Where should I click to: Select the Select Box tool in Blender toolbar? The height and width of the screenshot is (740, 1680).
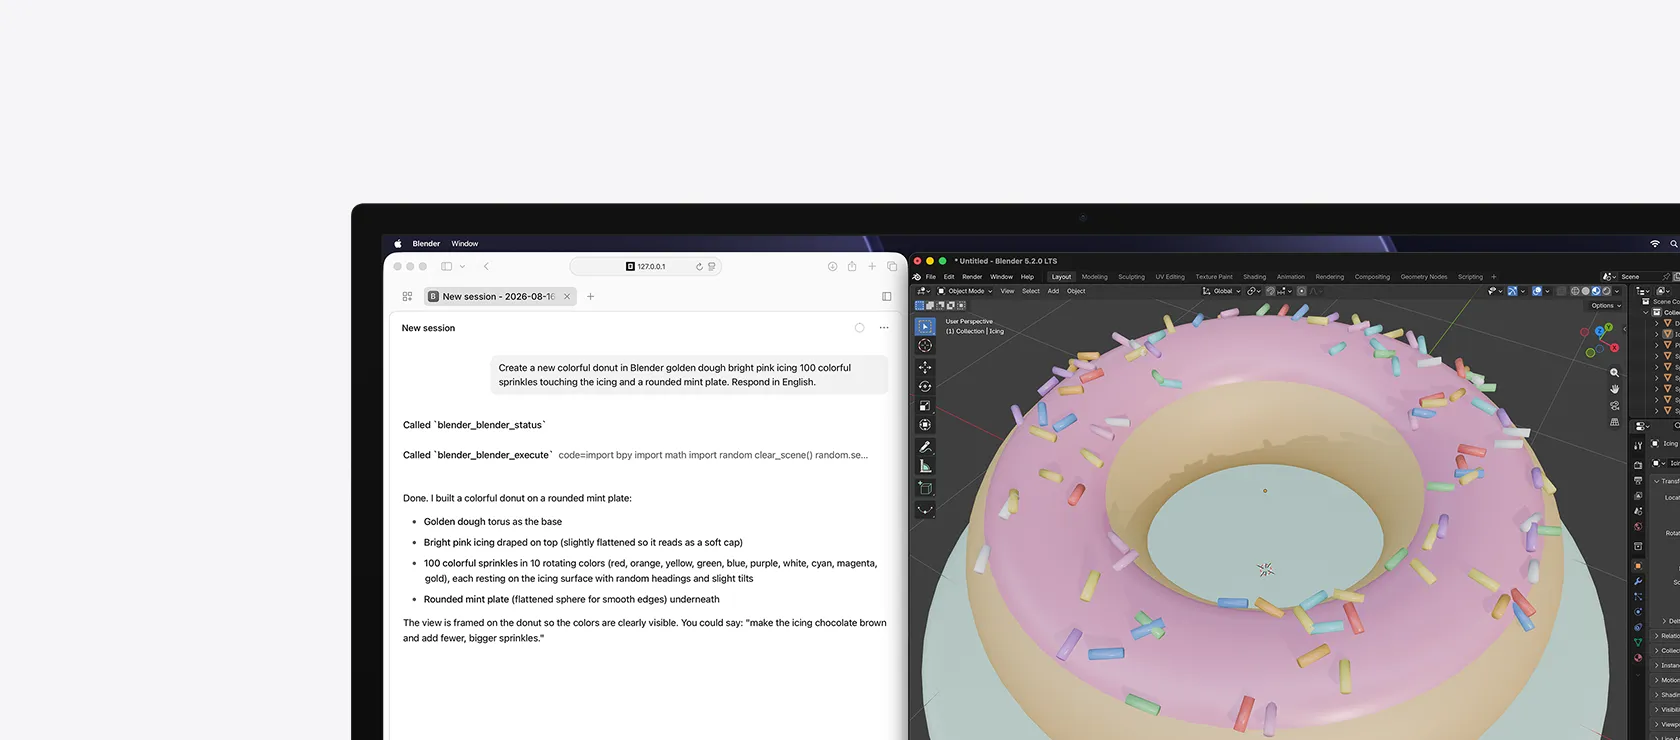(925, 326)
